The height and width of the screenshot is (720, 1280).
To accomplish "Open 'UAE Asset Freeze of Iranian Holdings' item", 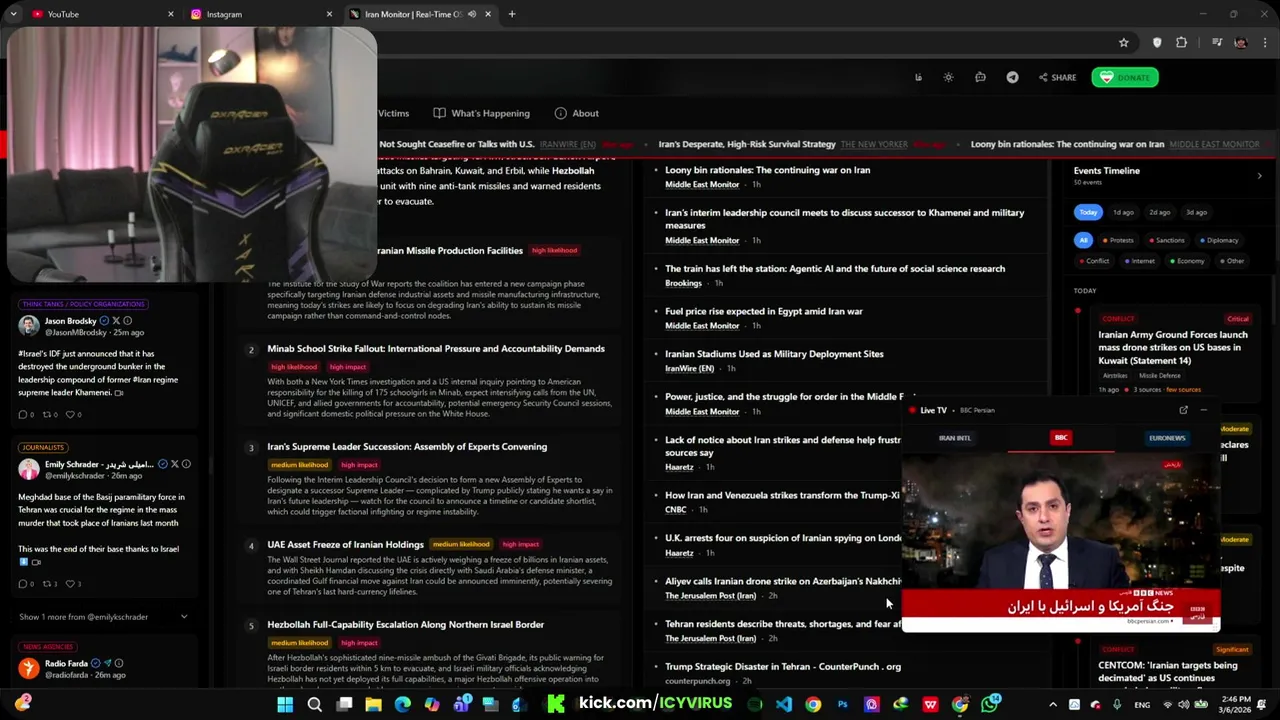I will pos(345,545).
